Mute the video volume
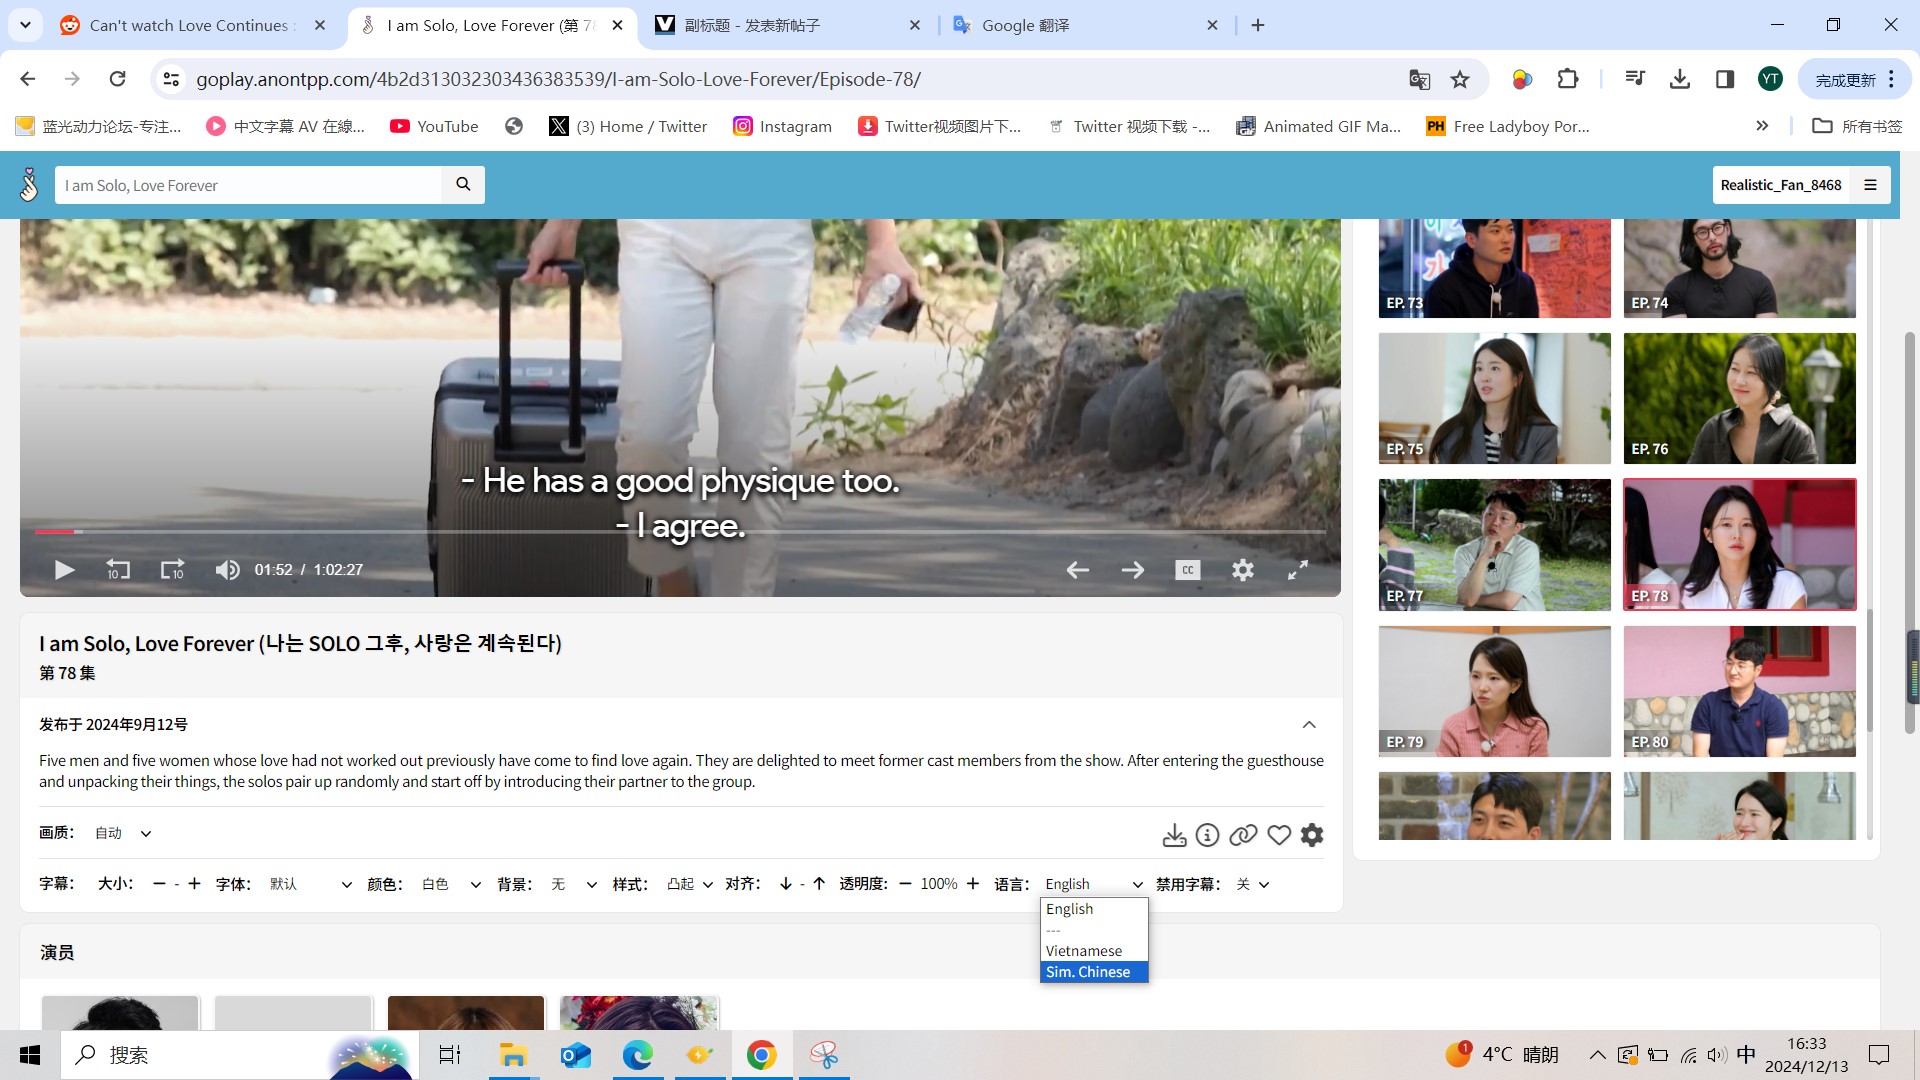 pos(227,570)
